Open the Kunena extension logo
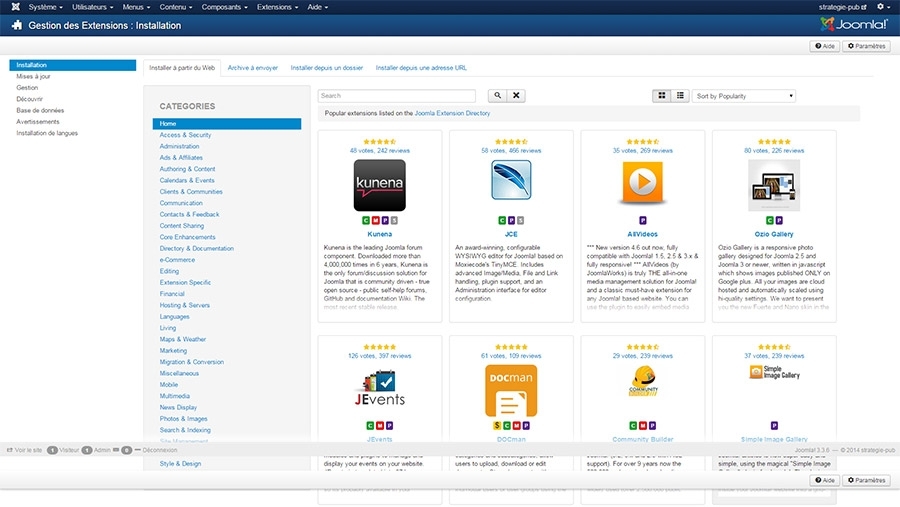900x507 pixels. pos(379,185)
